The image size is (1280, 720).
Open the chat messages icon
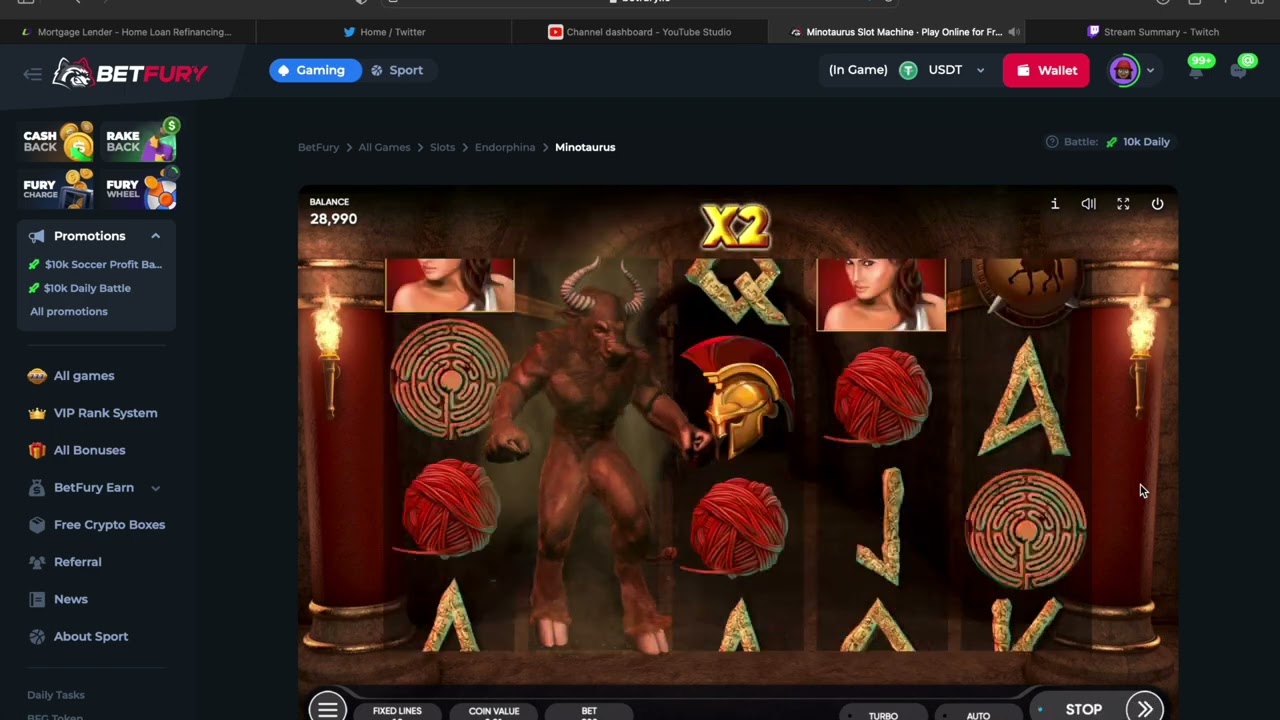pyautogui.click(x=1238, y=70)
